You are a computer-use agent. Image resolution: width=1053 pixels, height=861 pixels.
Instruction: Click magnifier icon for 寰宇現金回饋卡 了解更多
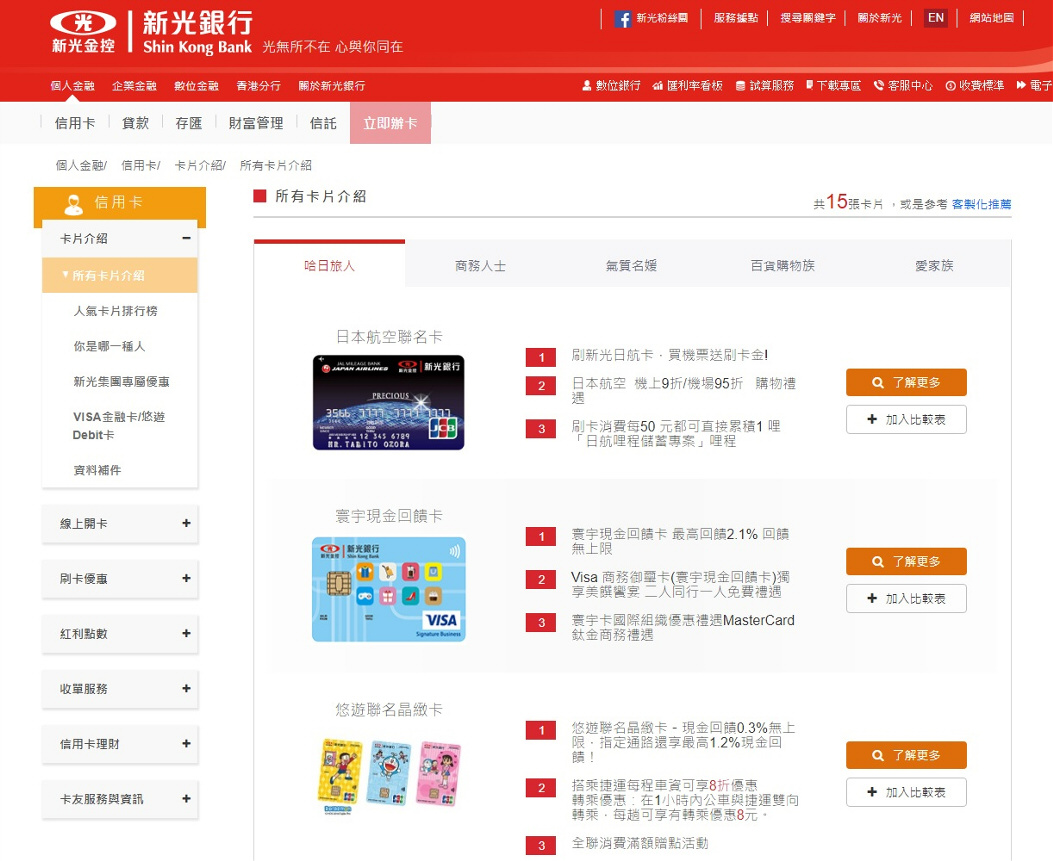coord(877,561)
